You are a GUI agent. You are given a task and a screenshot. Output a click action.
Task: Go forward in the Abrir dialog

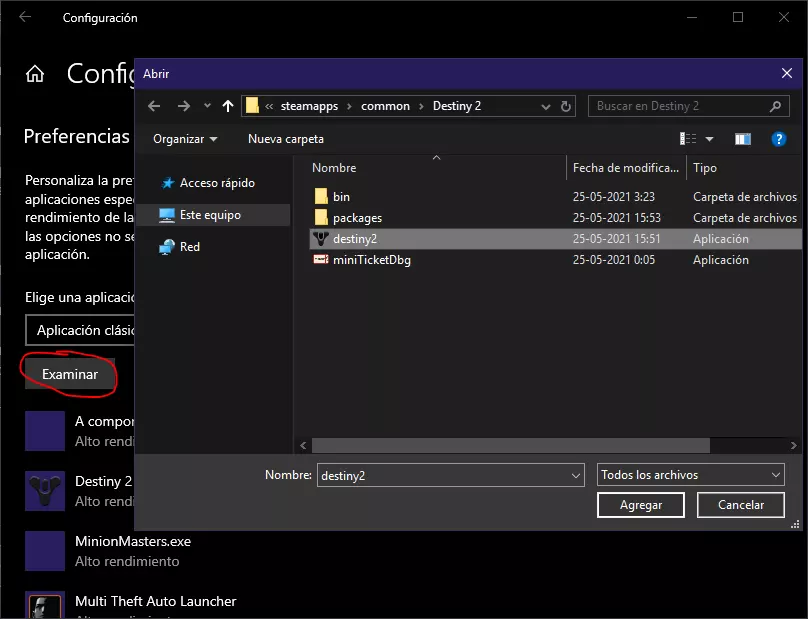(x=183, y=106)
